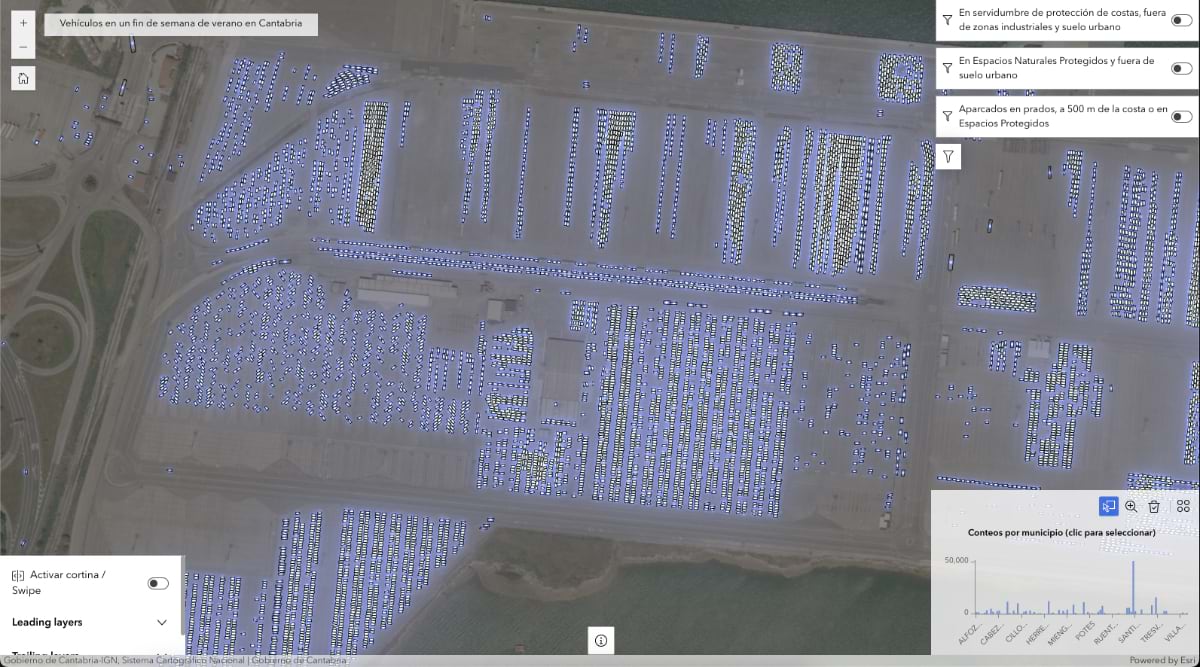Image resolution: width=1200 pixels, height=667 pixels.
Task: Expand the Leading layers list
Action: point(162,622)
